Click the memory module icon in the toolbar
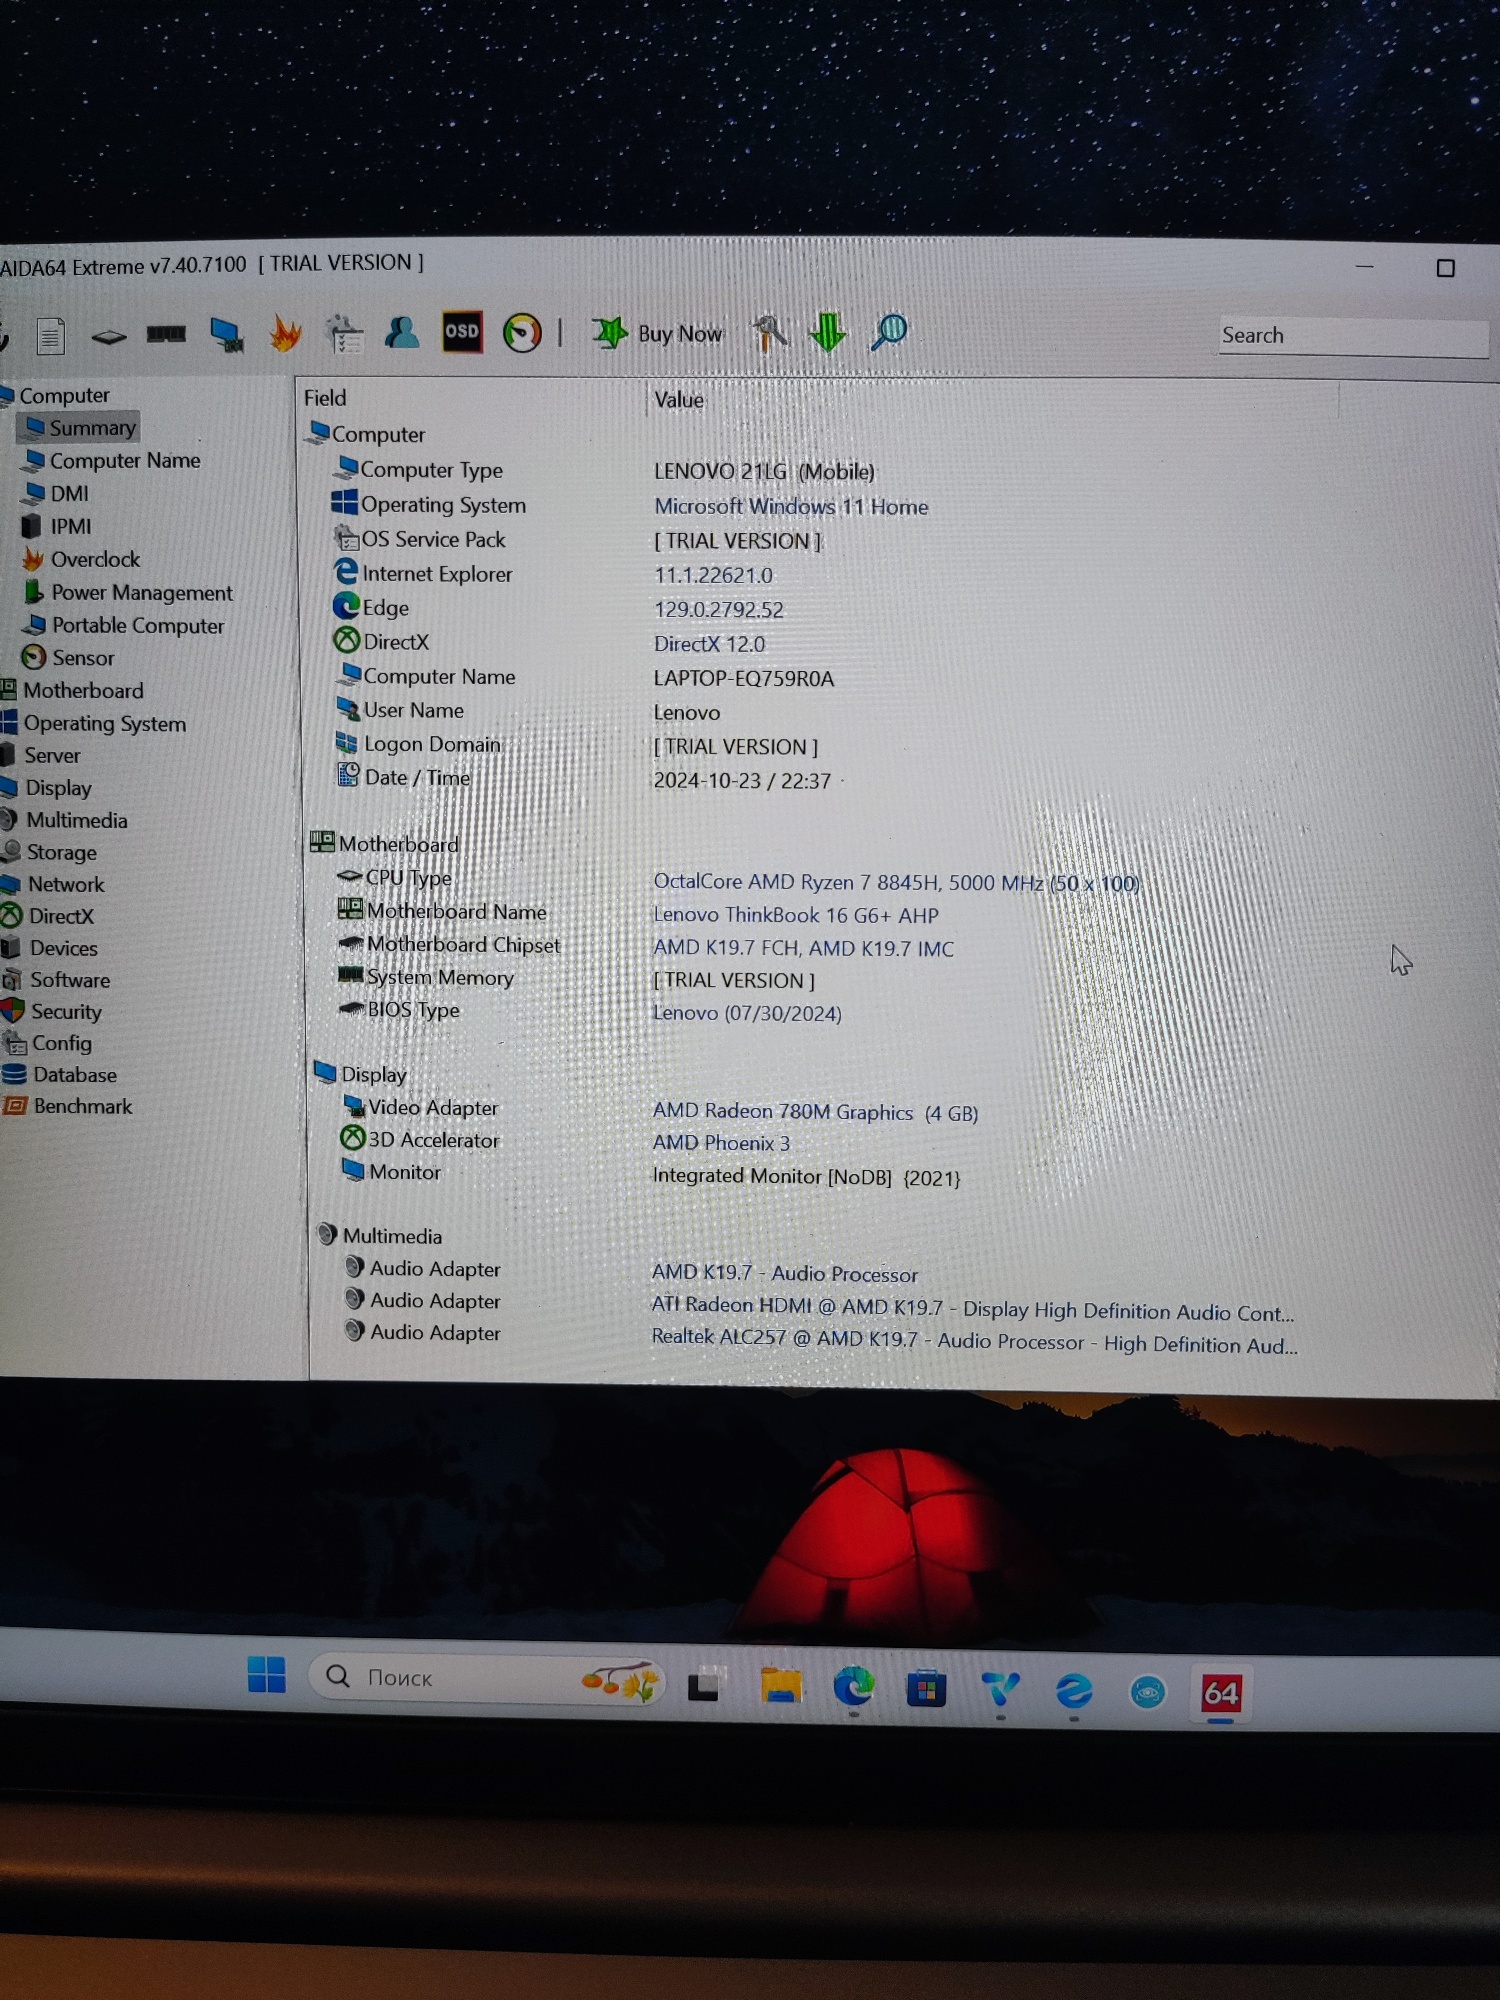Image resolution: width=1500 pixels, height=2000 pixels. (x=166, y=334)
